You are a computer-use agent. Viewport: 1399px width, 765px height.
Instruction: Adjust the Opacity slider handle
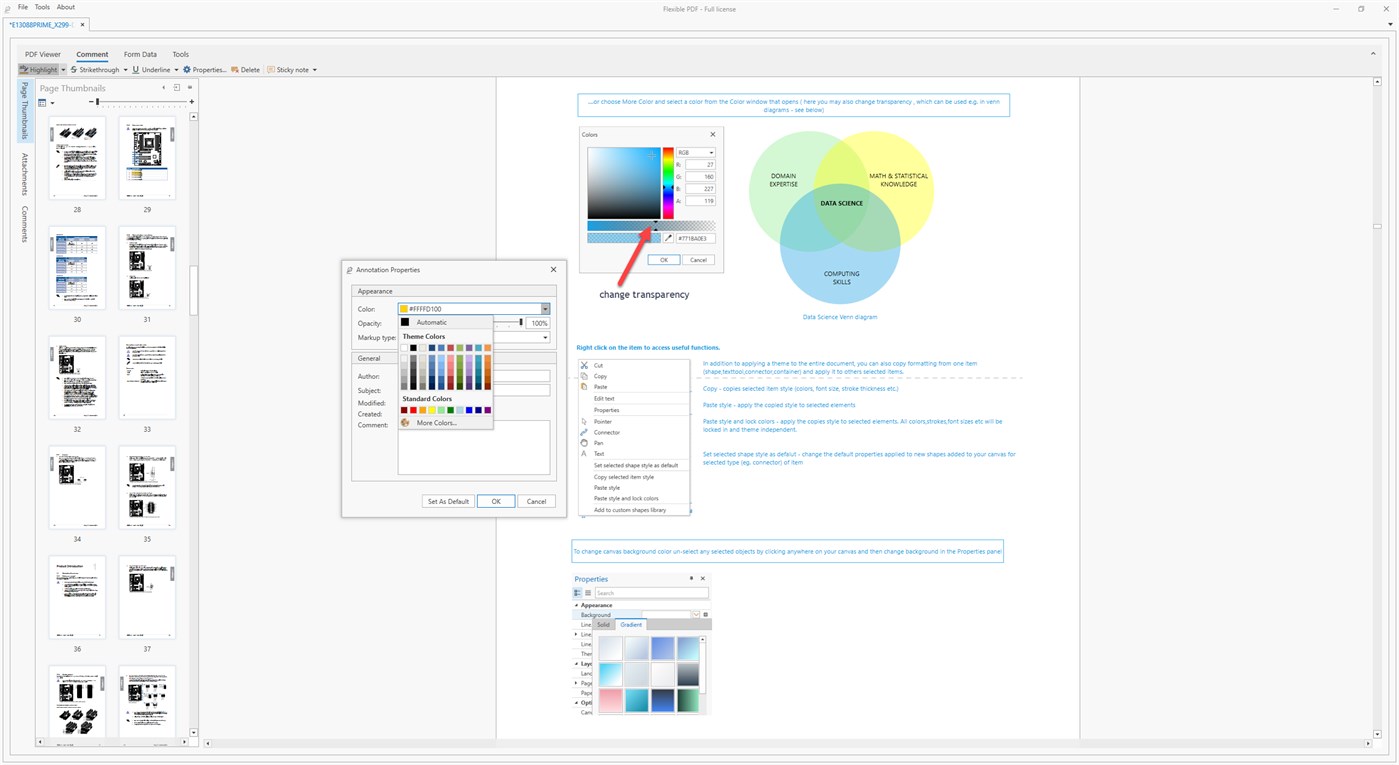pos(521,323)
